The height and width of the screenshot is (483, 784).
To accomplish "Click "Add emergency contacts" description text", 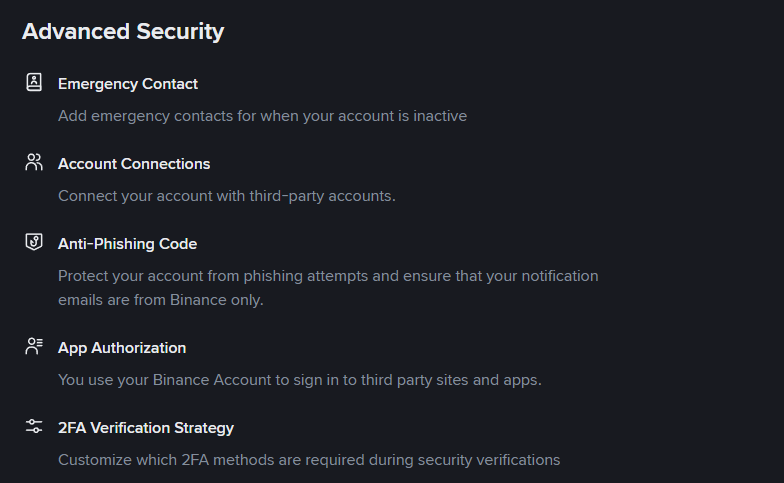I will 262,116.
